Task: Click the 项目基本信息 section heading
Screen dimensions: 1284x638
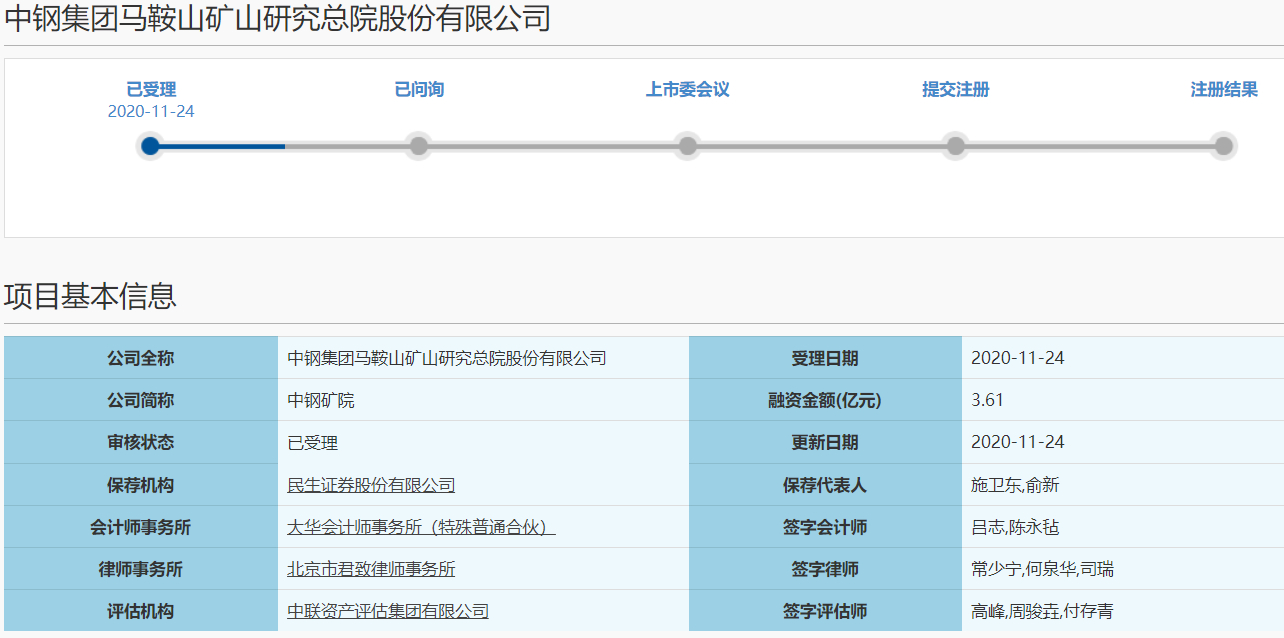Action: [91, 296]
